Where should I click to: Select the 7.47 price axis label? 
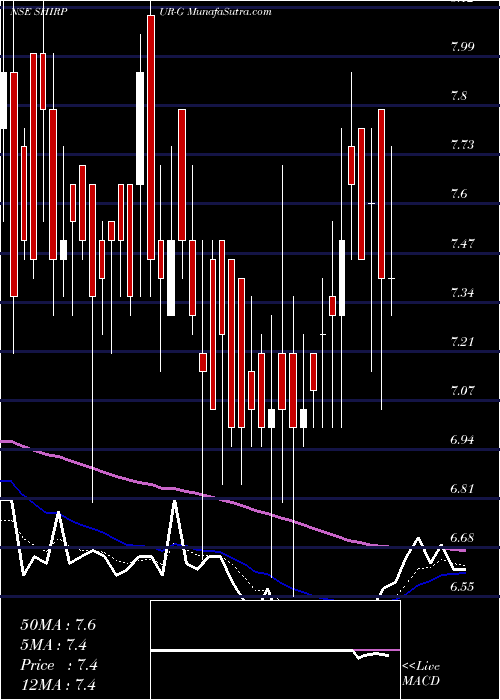[x=464, y=244]
